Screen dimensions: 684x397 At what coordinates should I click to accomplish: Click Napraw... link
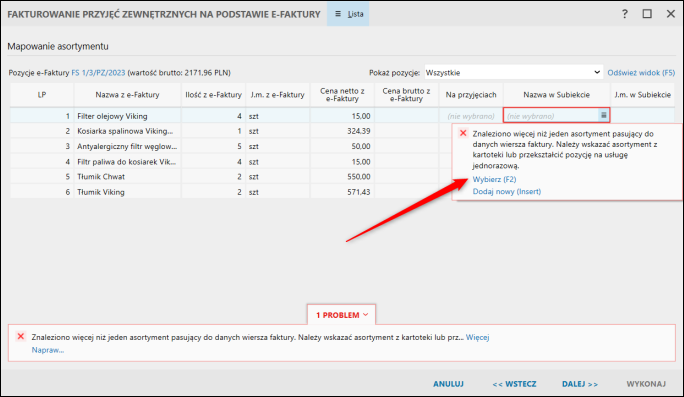tap(48, 350)
